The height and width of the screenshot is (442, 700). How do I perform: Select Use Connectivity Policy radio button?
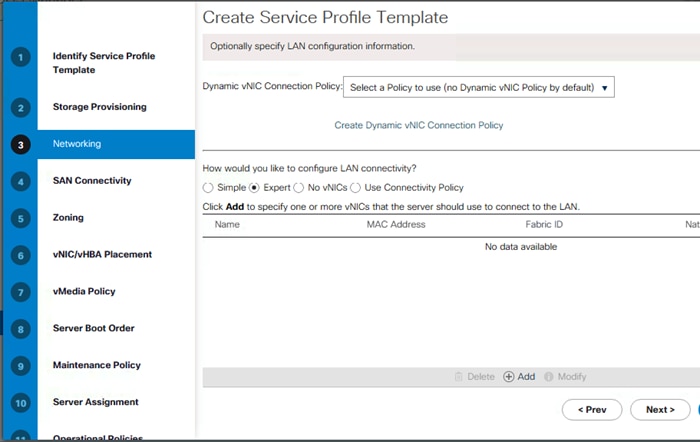355,188
